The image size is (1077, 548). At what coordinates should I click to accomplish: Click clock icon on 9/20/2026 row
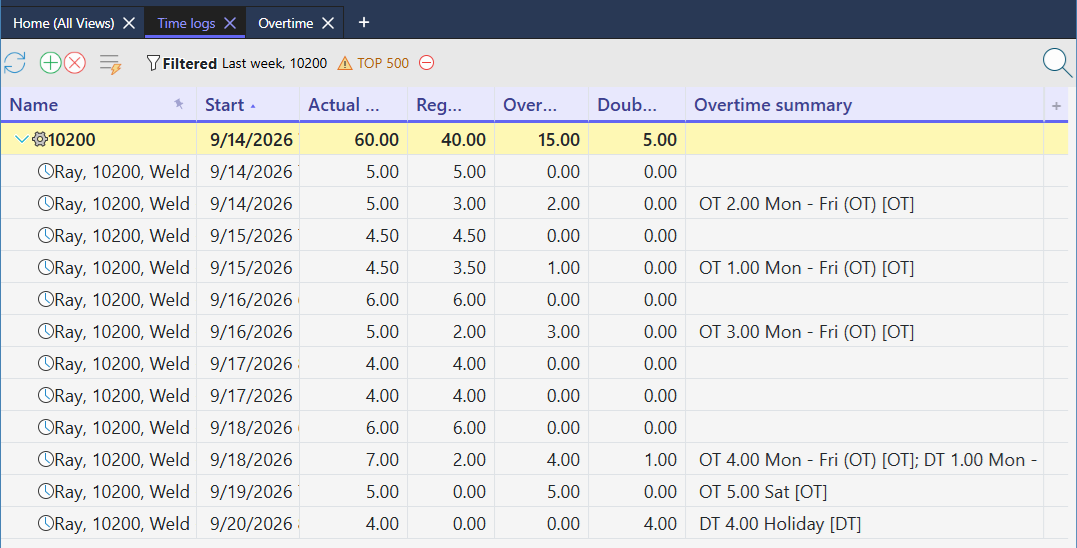point(45,524)
